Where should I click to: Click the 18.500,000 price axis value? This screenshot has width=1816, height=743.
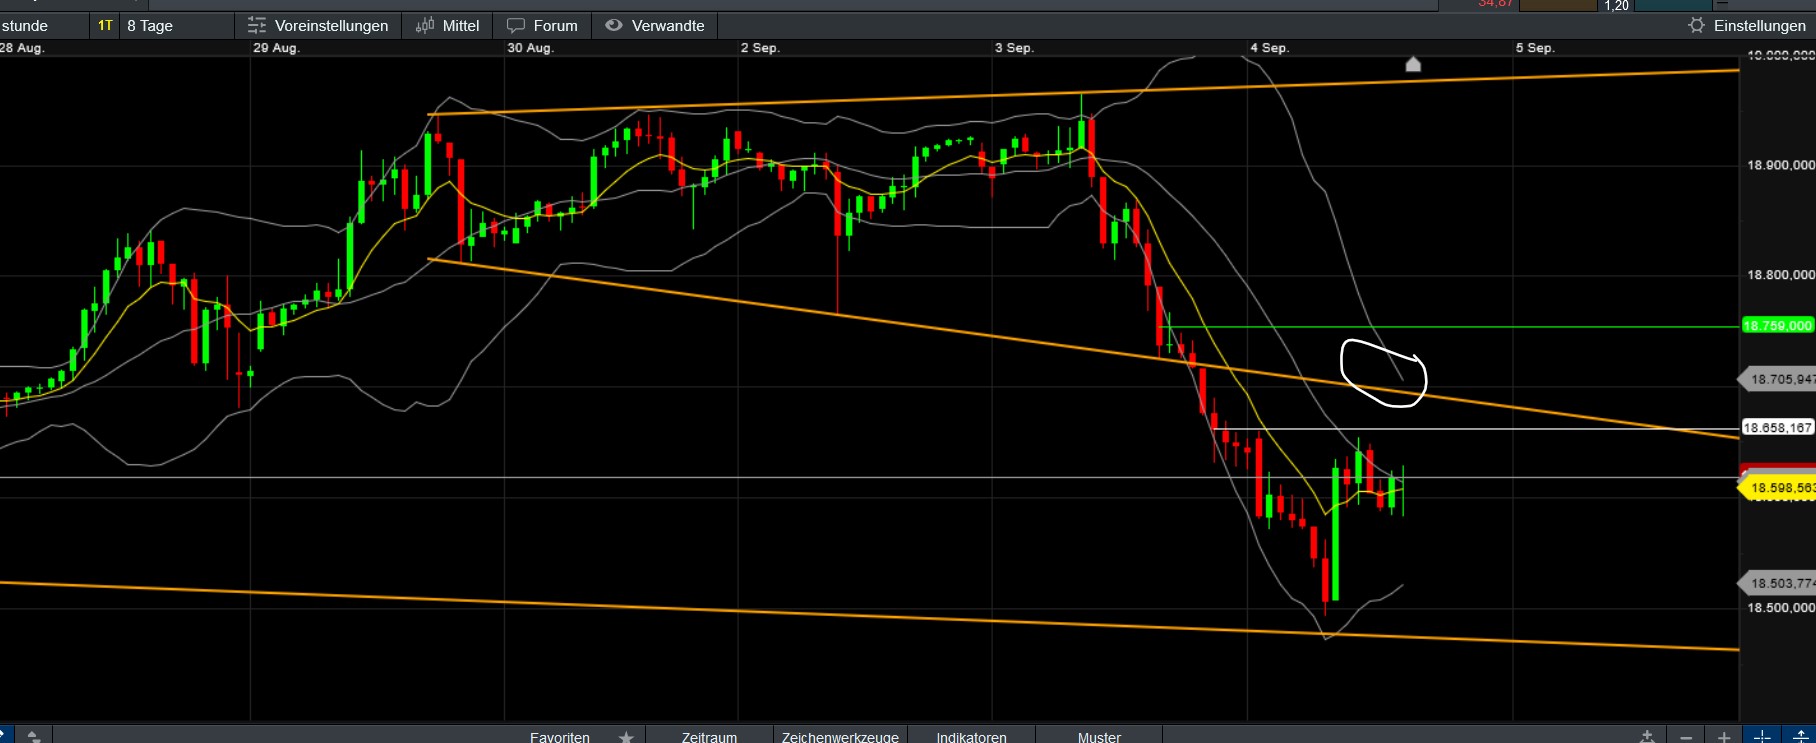[1780, 608]
